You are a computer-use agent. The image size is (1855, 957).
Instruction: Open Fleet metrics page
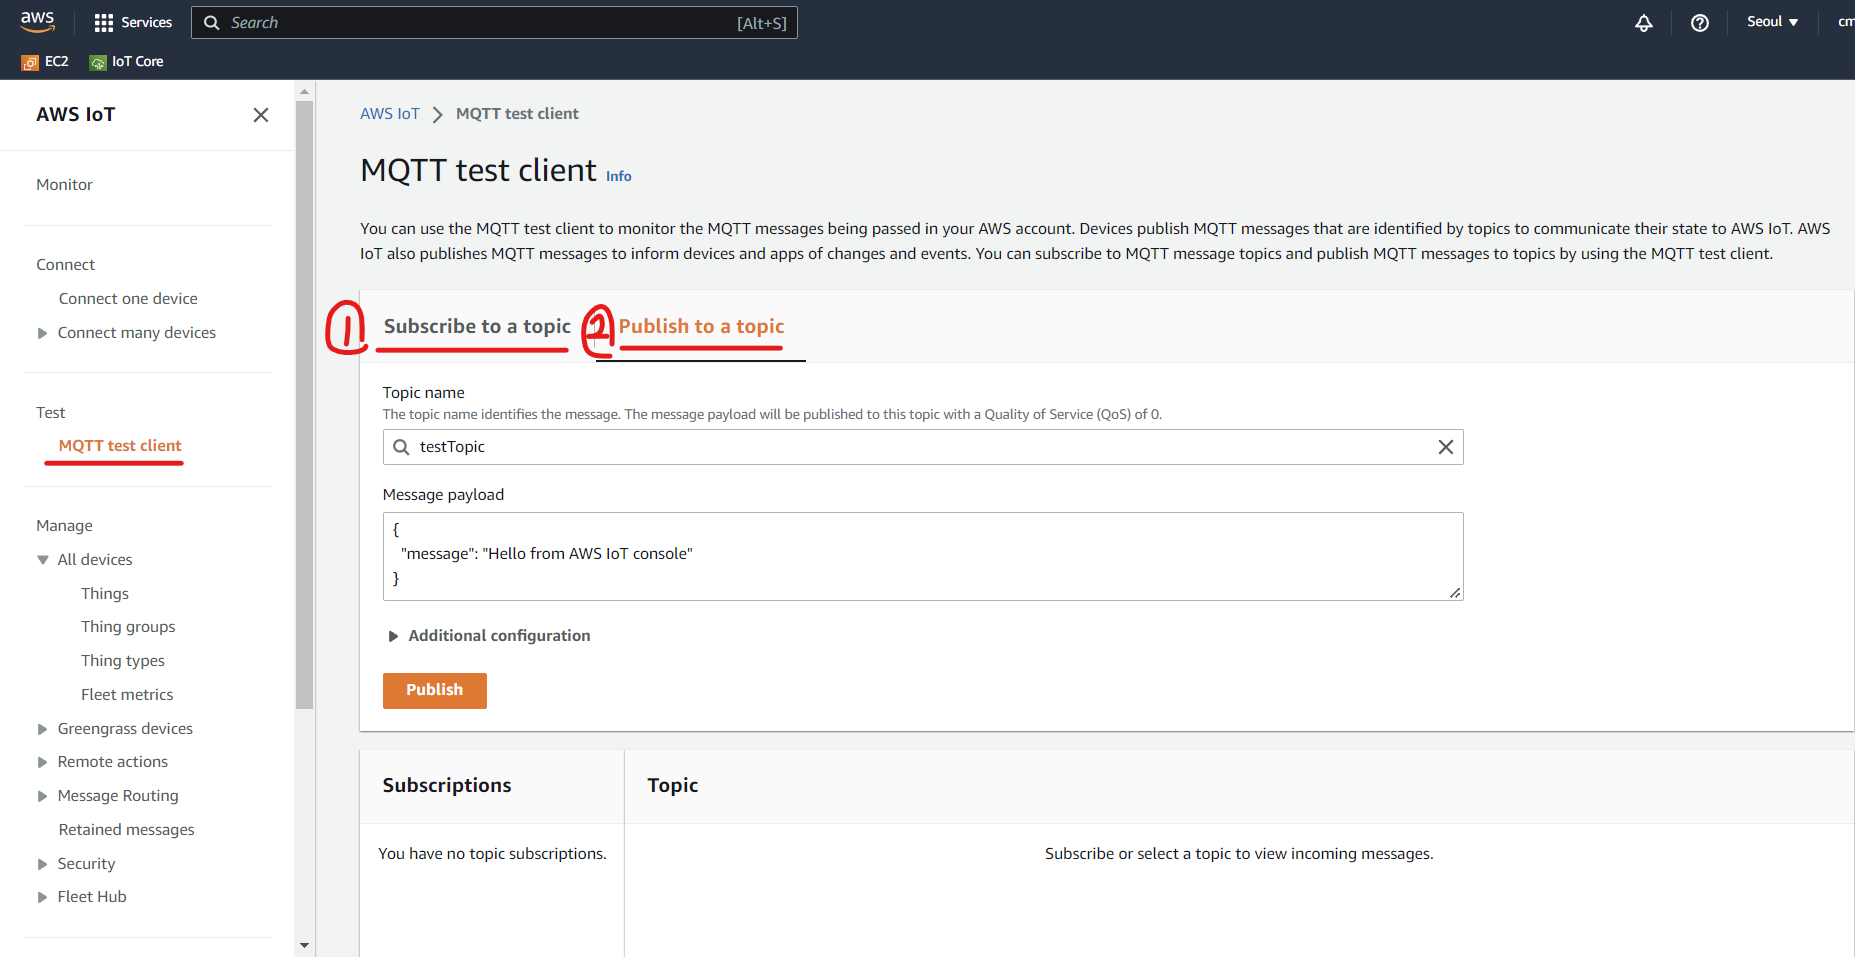pyautogui.click(x=127, y=695)
